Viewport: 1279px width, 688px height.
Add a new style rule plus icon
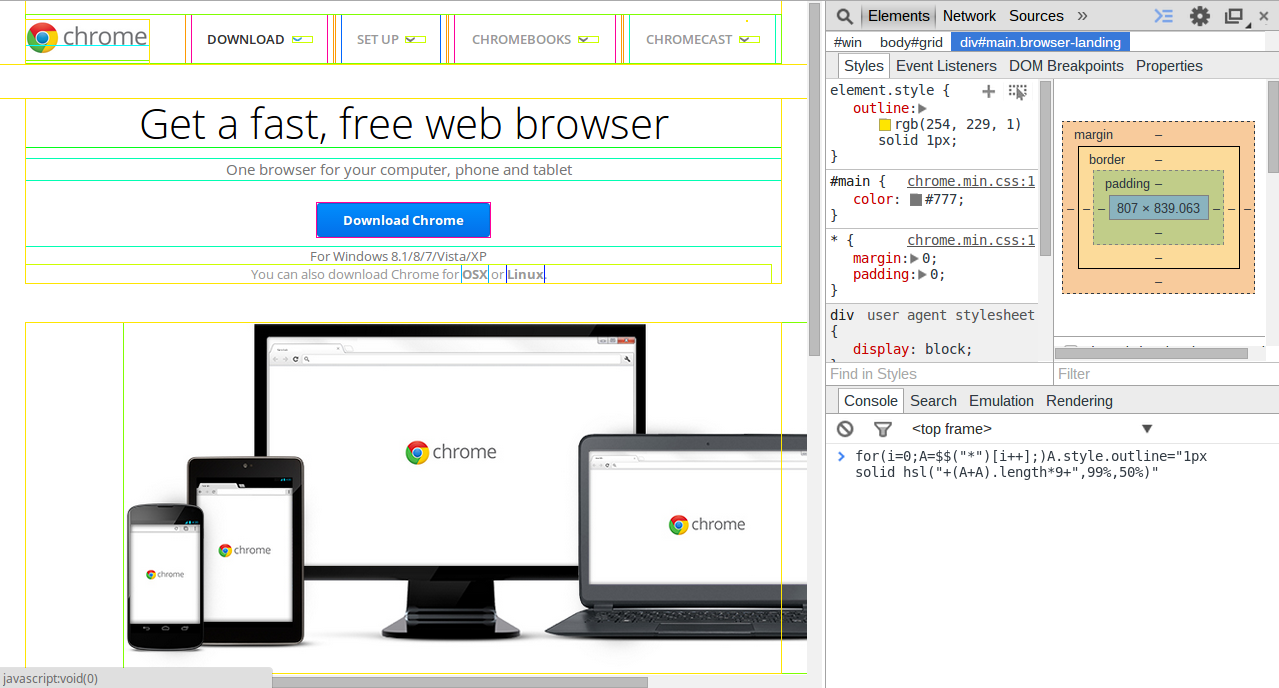[x=988, y=91]
